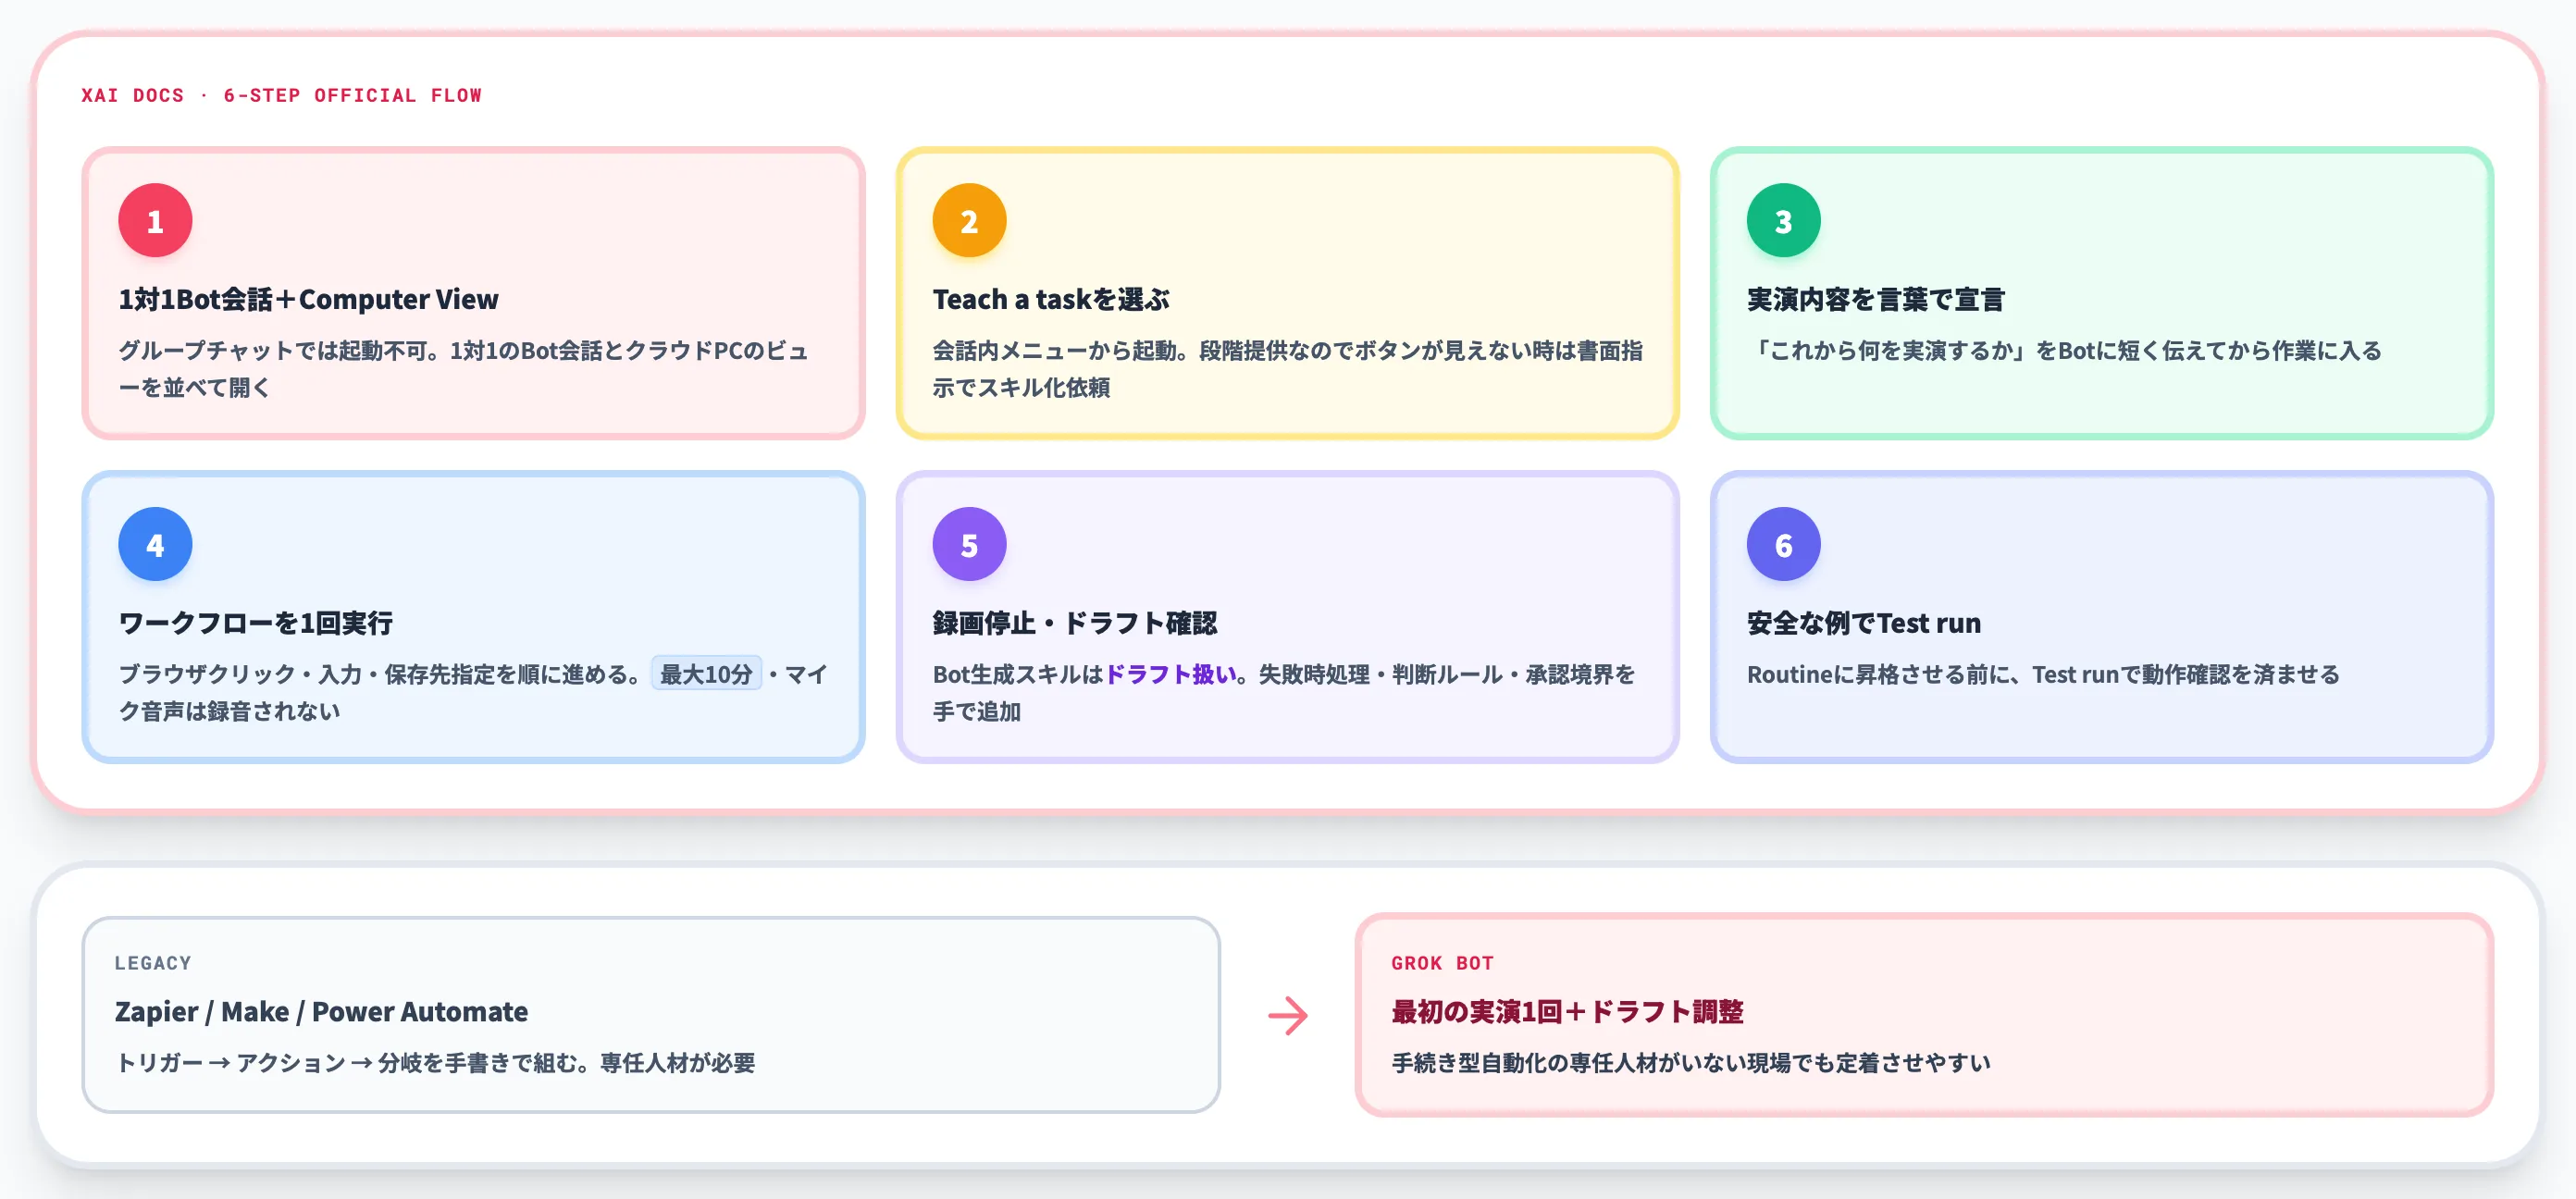2576x1199 pixels.
Task: Select the heading '録画停止・ドラフト確認'
Action: [1074, 623]
